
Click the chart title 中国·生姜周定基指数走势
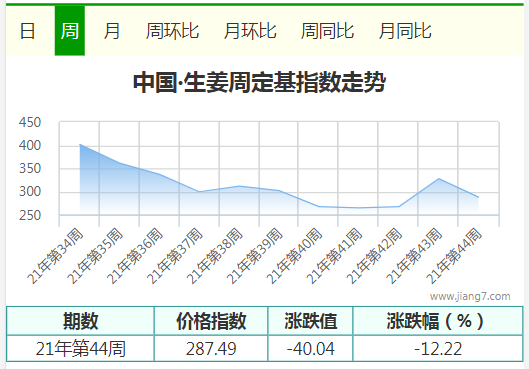(x=259, y=82)
